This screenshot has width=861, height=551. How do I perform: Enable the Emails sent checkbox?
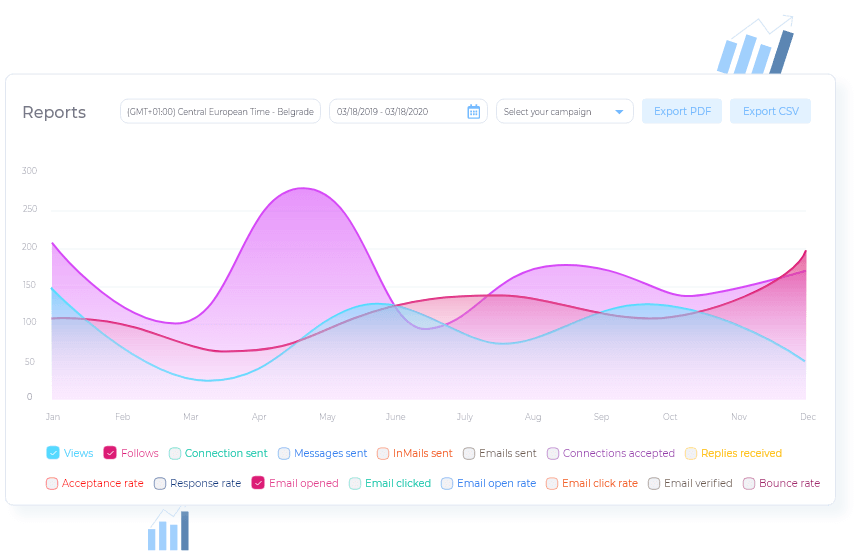pos(469,454)
